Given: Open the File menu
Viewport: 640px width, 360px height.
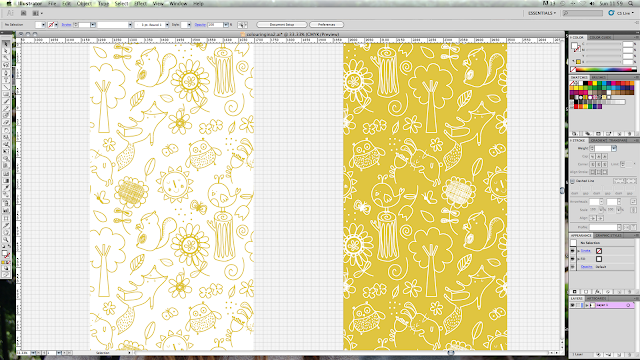Looking at the screenshot, I should point(52,3).
